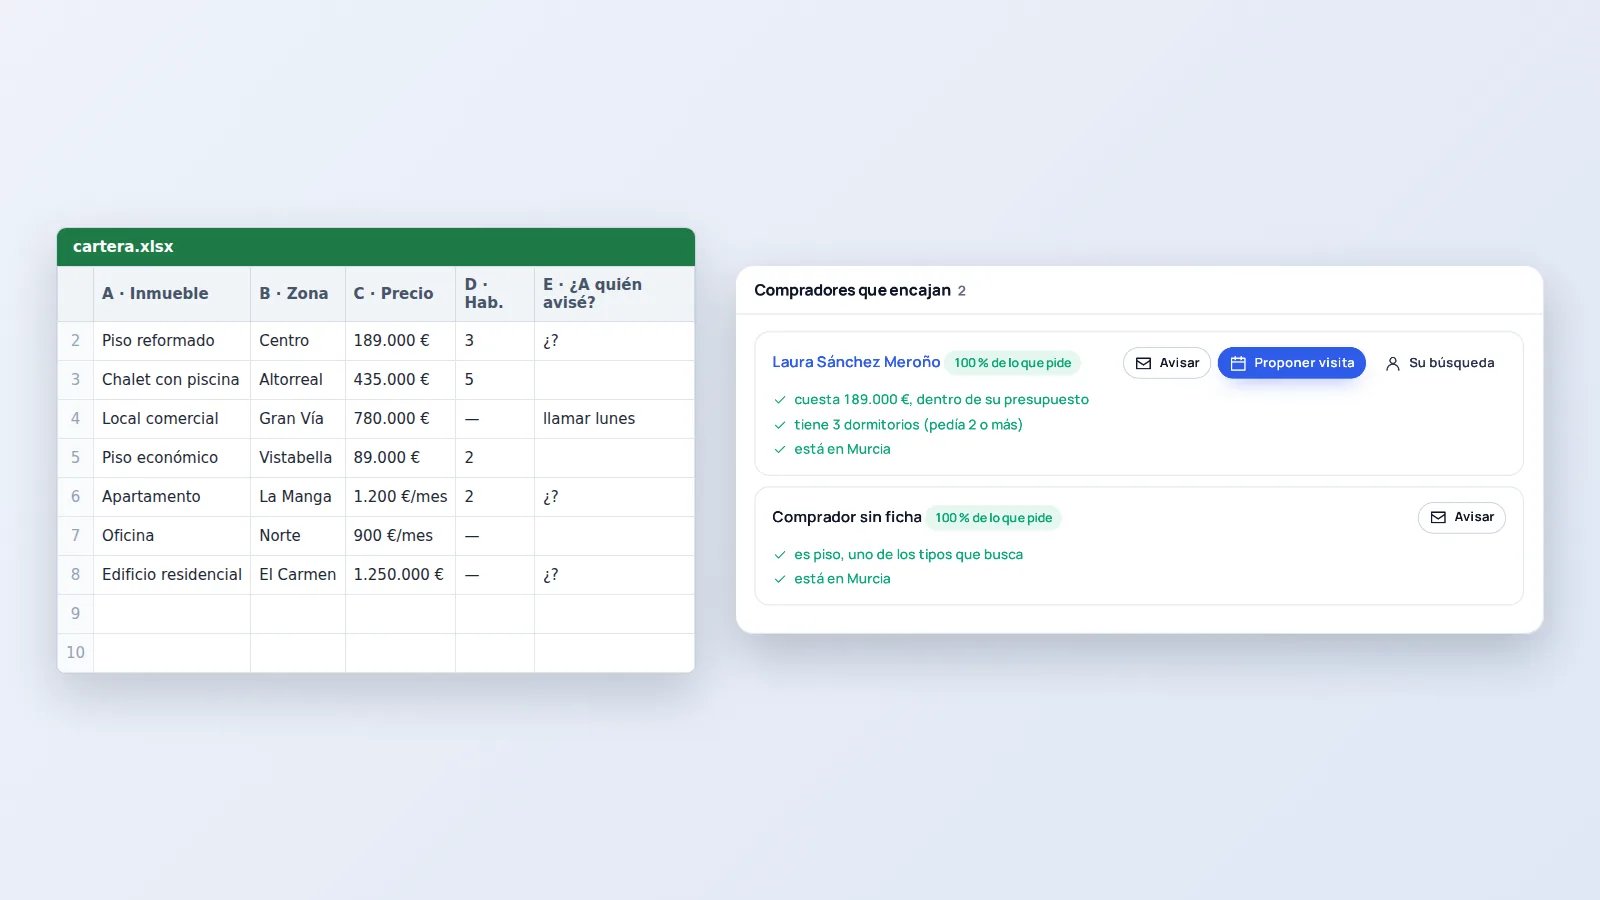
Task: Select the '1.250.000 €' price cell
Action: (x=400, y=575)
